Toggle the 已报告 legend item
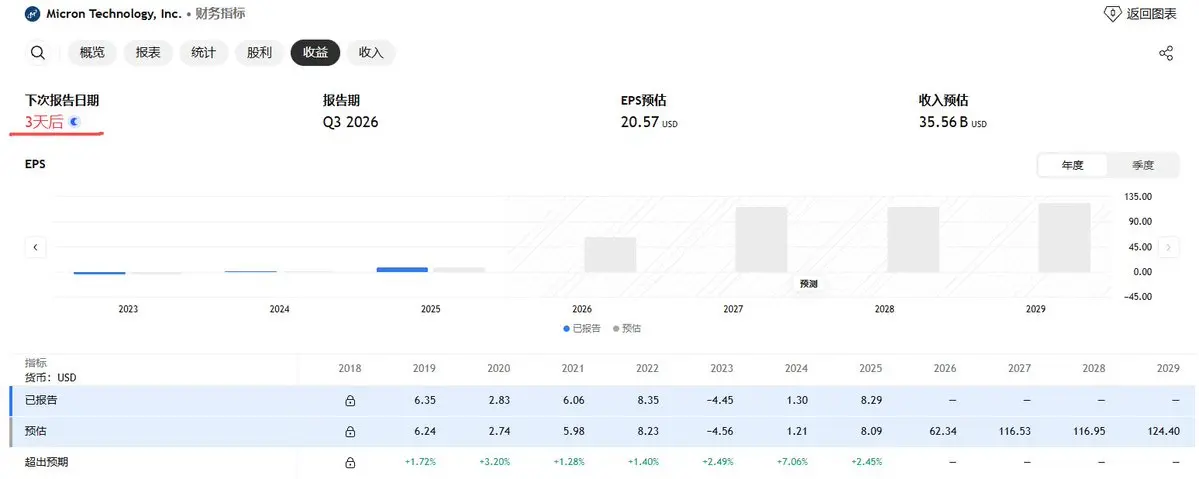 tap(582, 328)
